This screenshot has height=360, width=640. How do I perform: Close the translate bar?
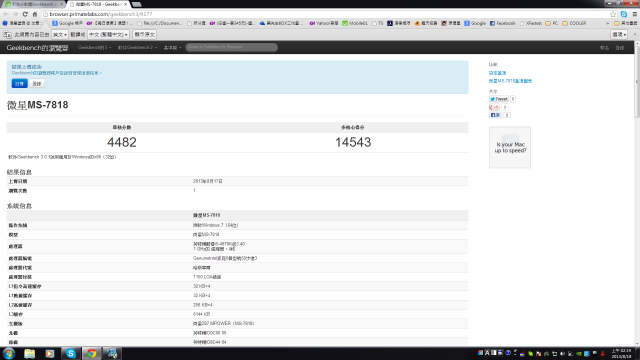[x=635, y=35]
